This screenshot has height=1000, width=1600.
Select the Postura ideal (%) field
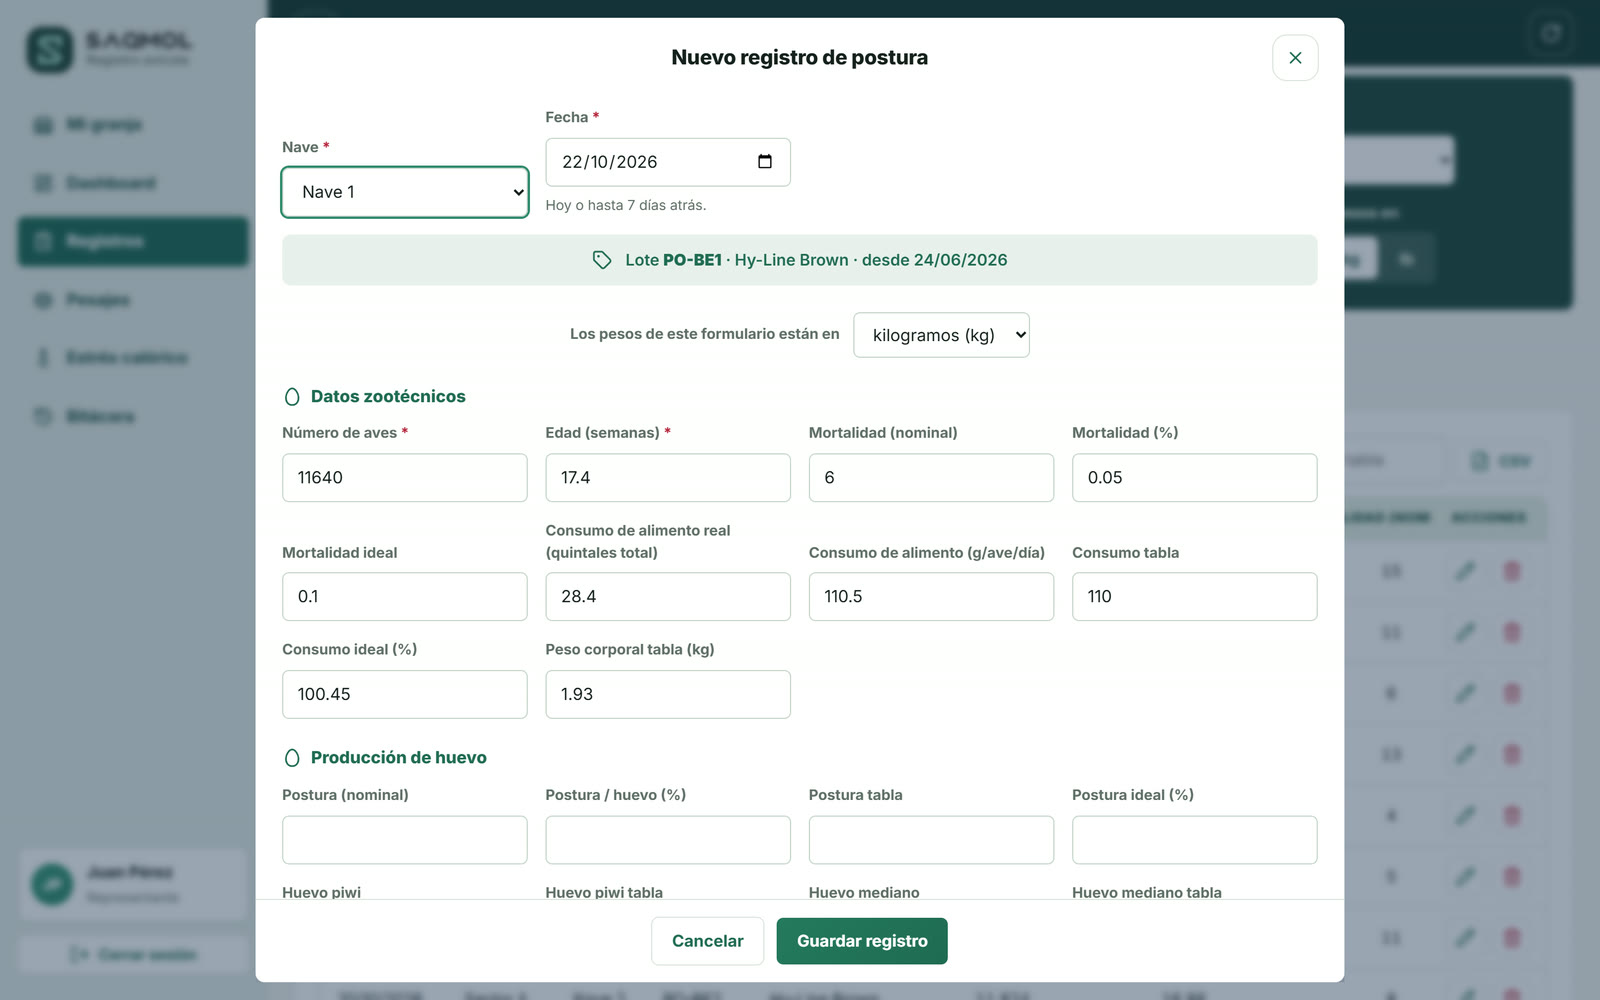click(x=1195, y=840)
